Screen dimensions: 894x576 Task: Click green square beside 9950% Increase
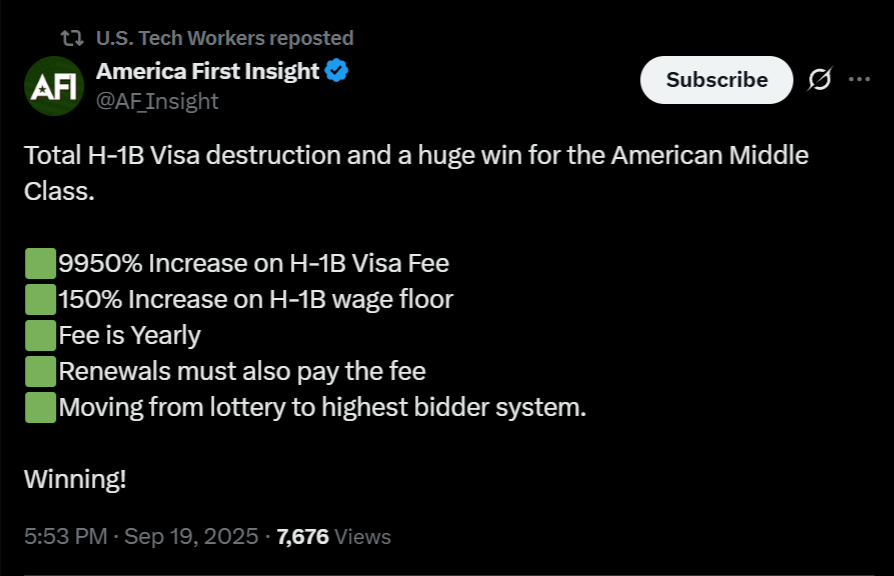point(40,263)
